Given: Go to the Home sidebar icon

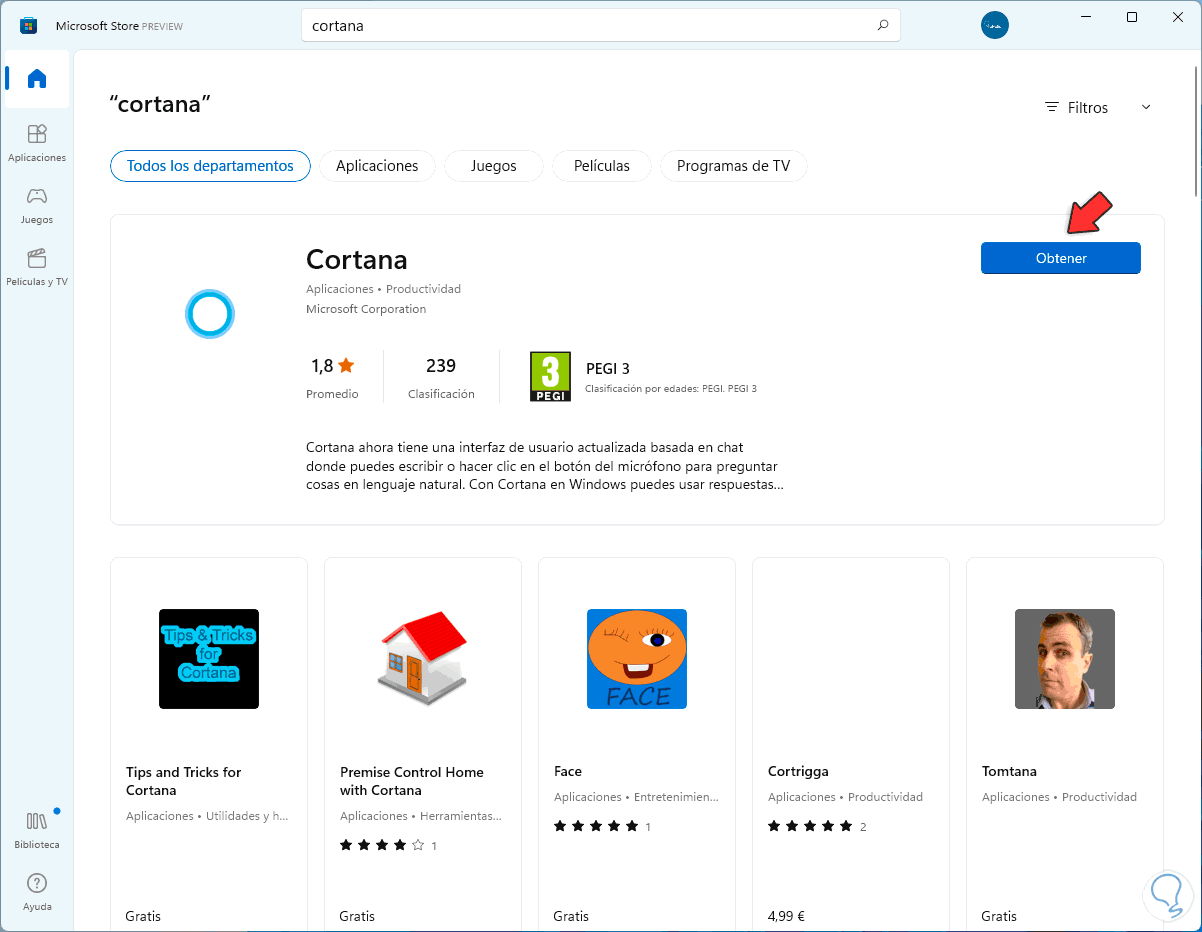Looking at the screenshot, I should pyautogui.click(x=37, y=78).
